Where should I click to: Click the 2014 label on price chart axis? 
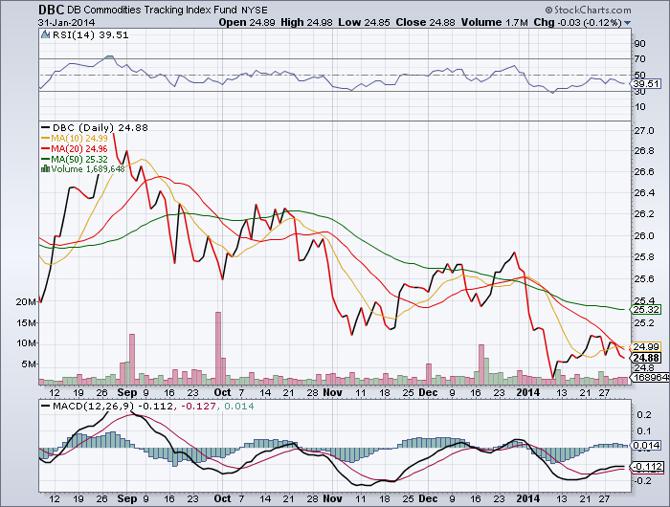tap(528, 393)
